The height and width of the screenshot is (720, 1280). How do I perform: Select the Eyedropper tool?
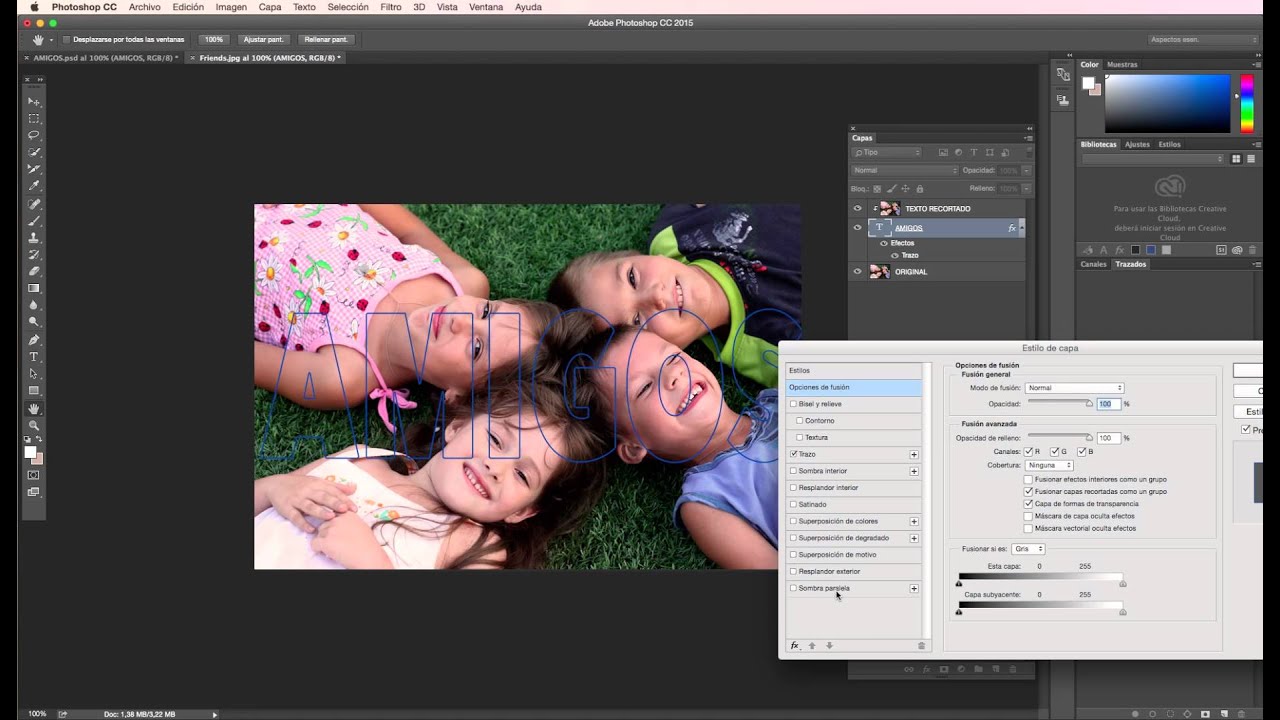[x=34, y=186]
